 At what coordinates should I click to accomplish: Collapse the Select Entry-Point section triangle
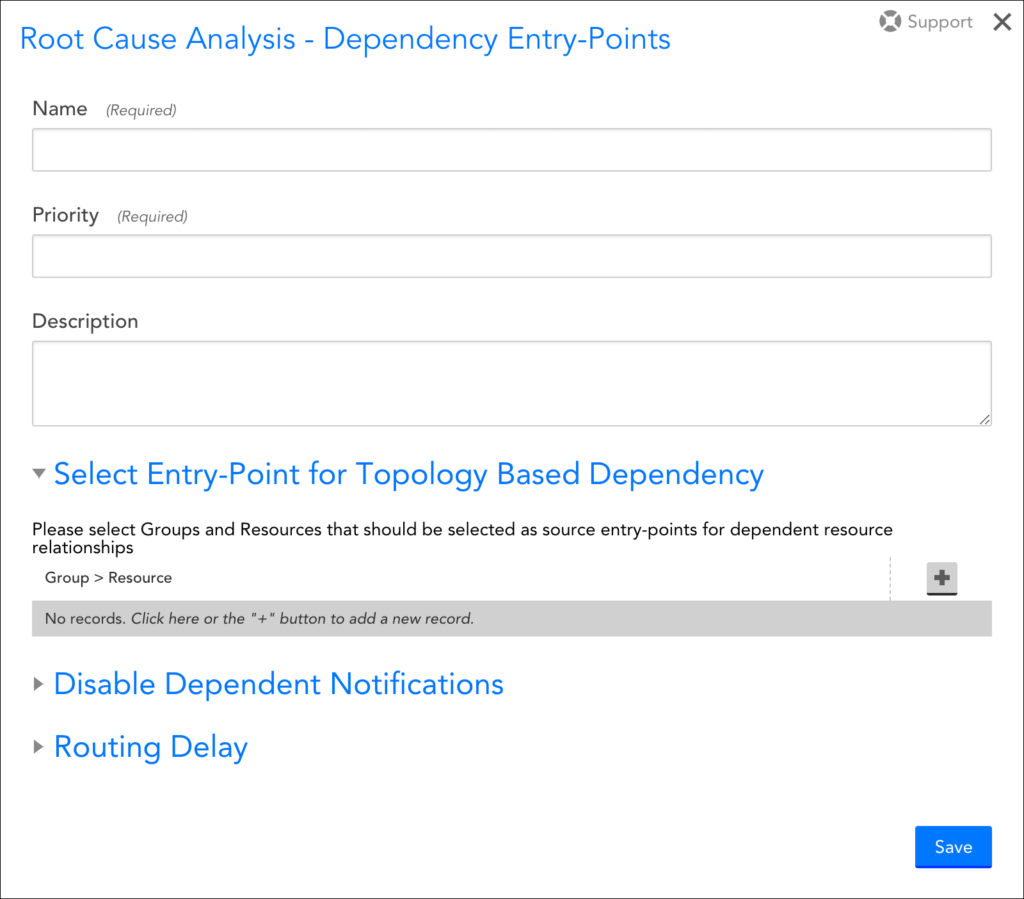pos(39,474)
